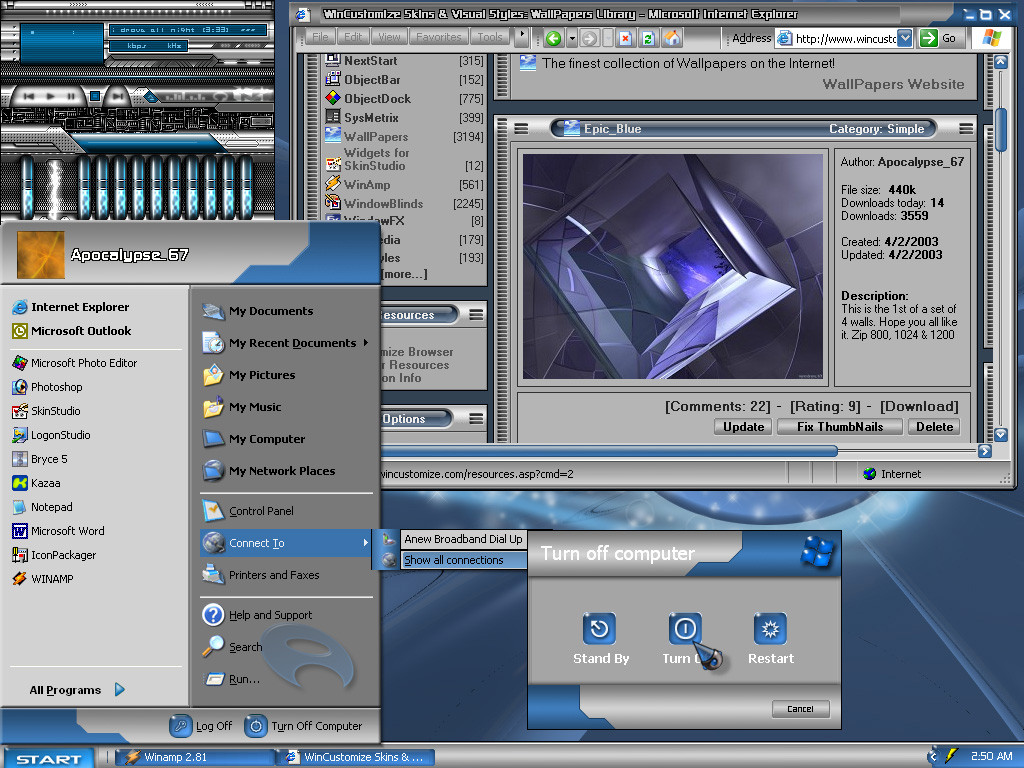Click the Home icon in browser toolbar

[672, 39]
